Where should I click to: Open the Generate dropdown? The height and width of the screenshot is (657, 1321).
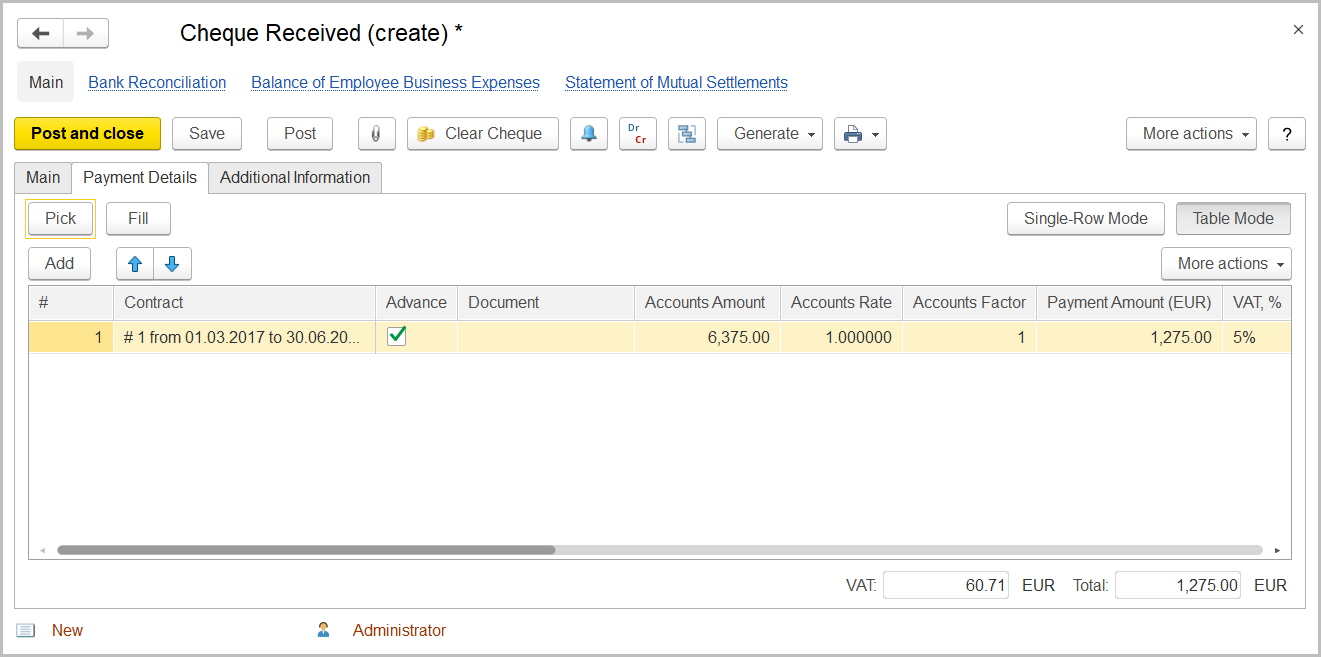pos(769,133)
